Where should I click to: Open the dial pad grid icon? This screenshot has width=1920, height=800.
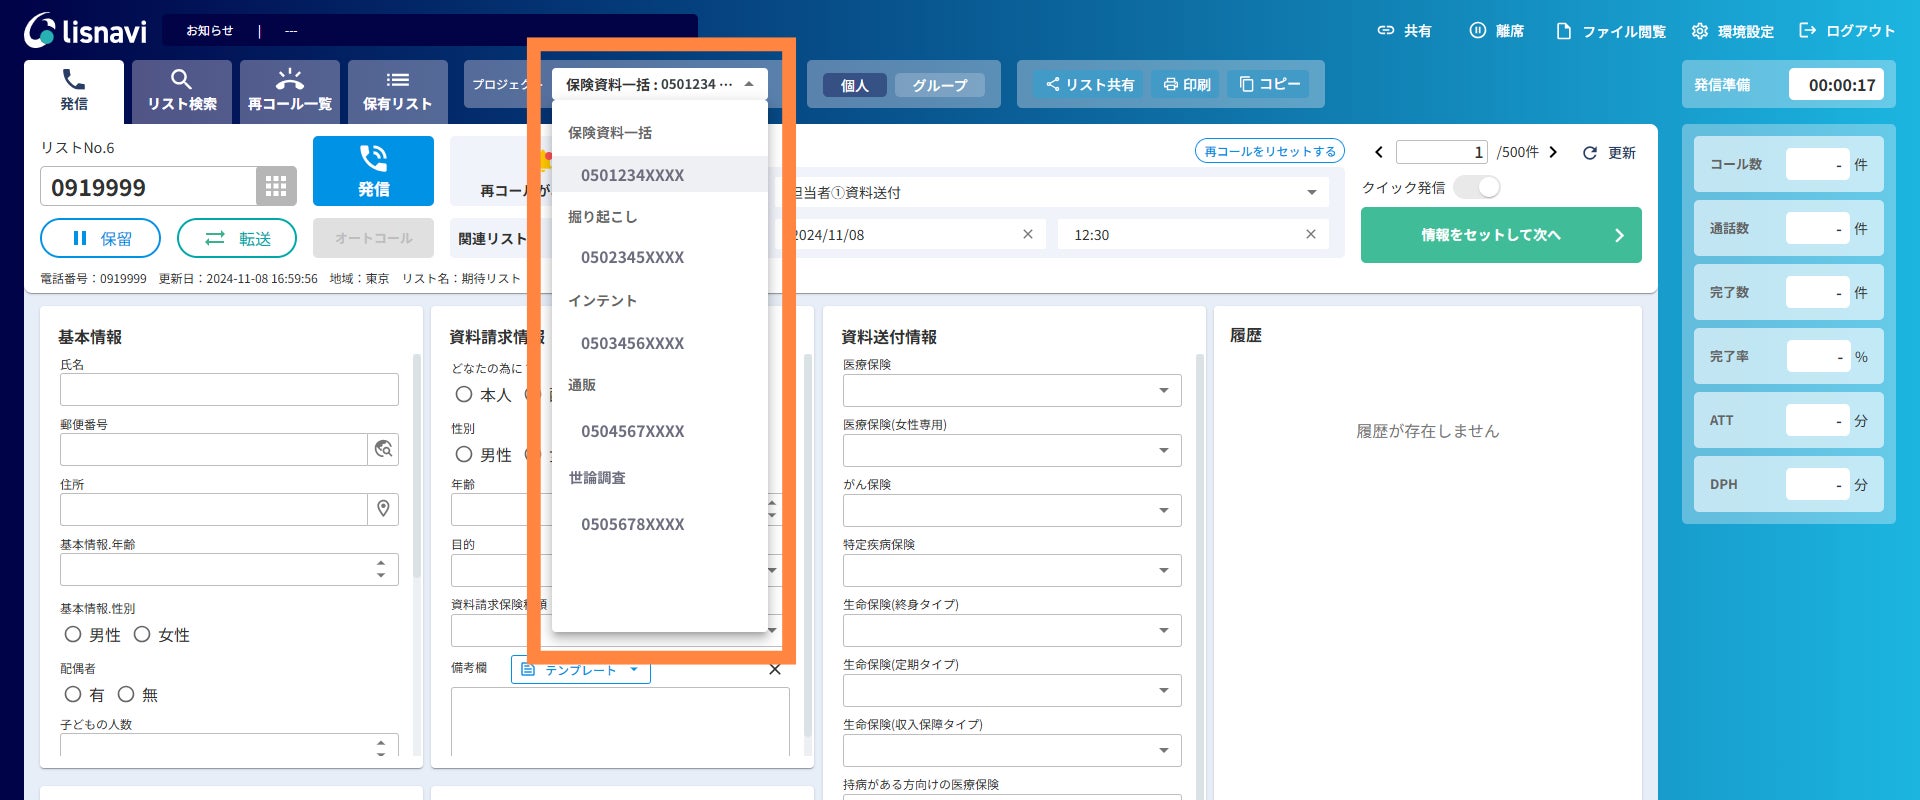[x=276, y=186]
